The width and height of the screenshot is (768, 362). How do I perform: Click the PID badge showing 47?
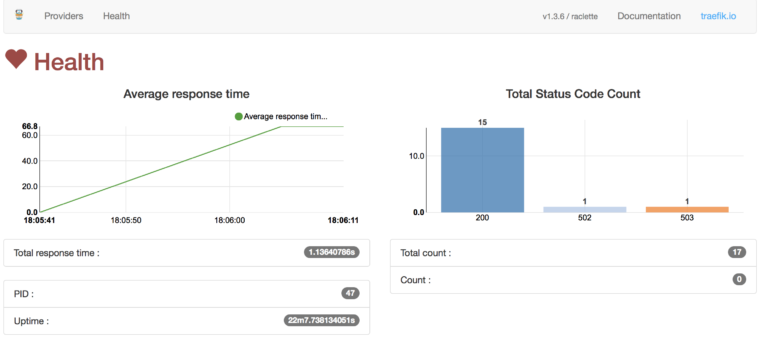click(350, 294)
